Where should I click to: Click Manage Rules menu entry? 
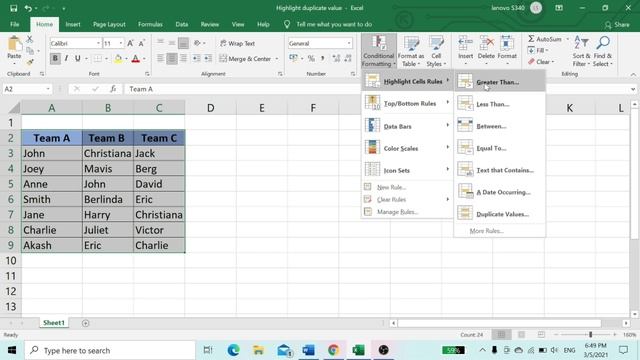pos(407,212)
